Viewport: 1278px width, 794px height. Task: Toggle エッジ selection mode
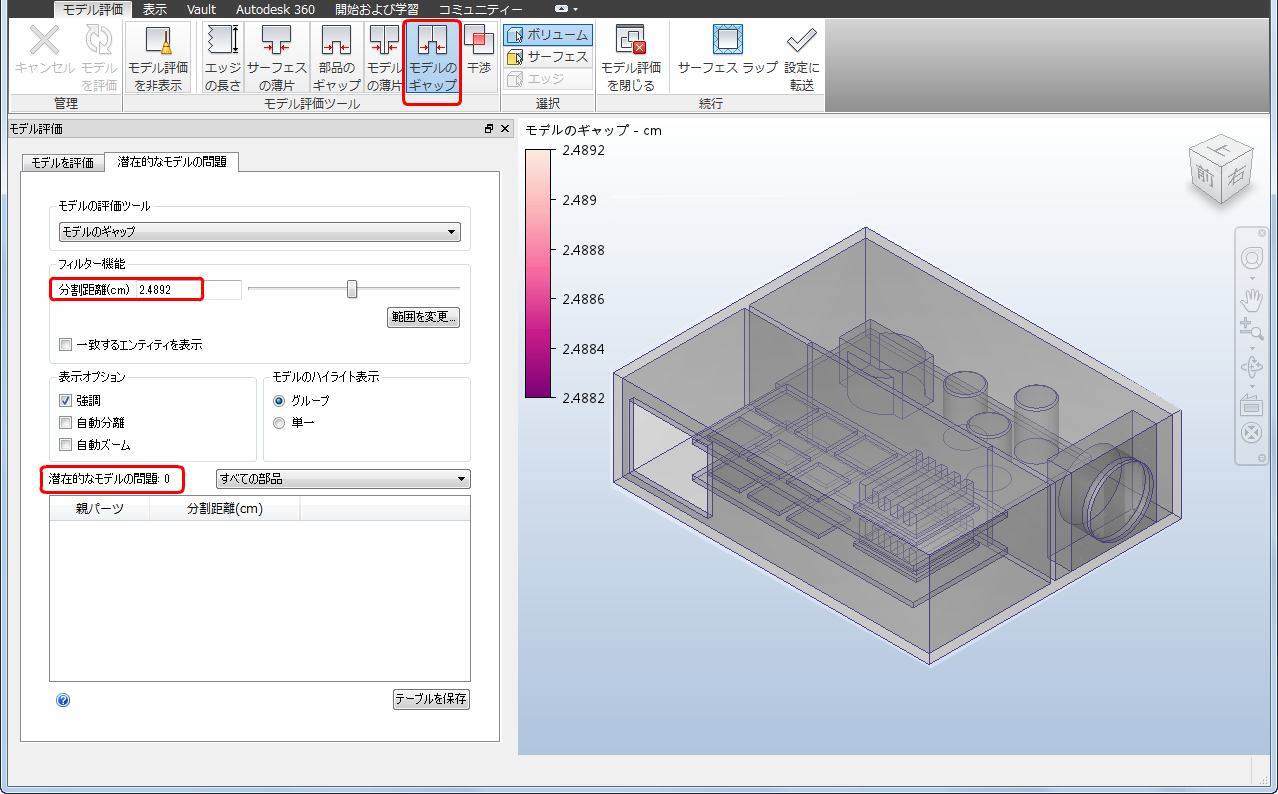pyautogui.click(x=548, y=79)
